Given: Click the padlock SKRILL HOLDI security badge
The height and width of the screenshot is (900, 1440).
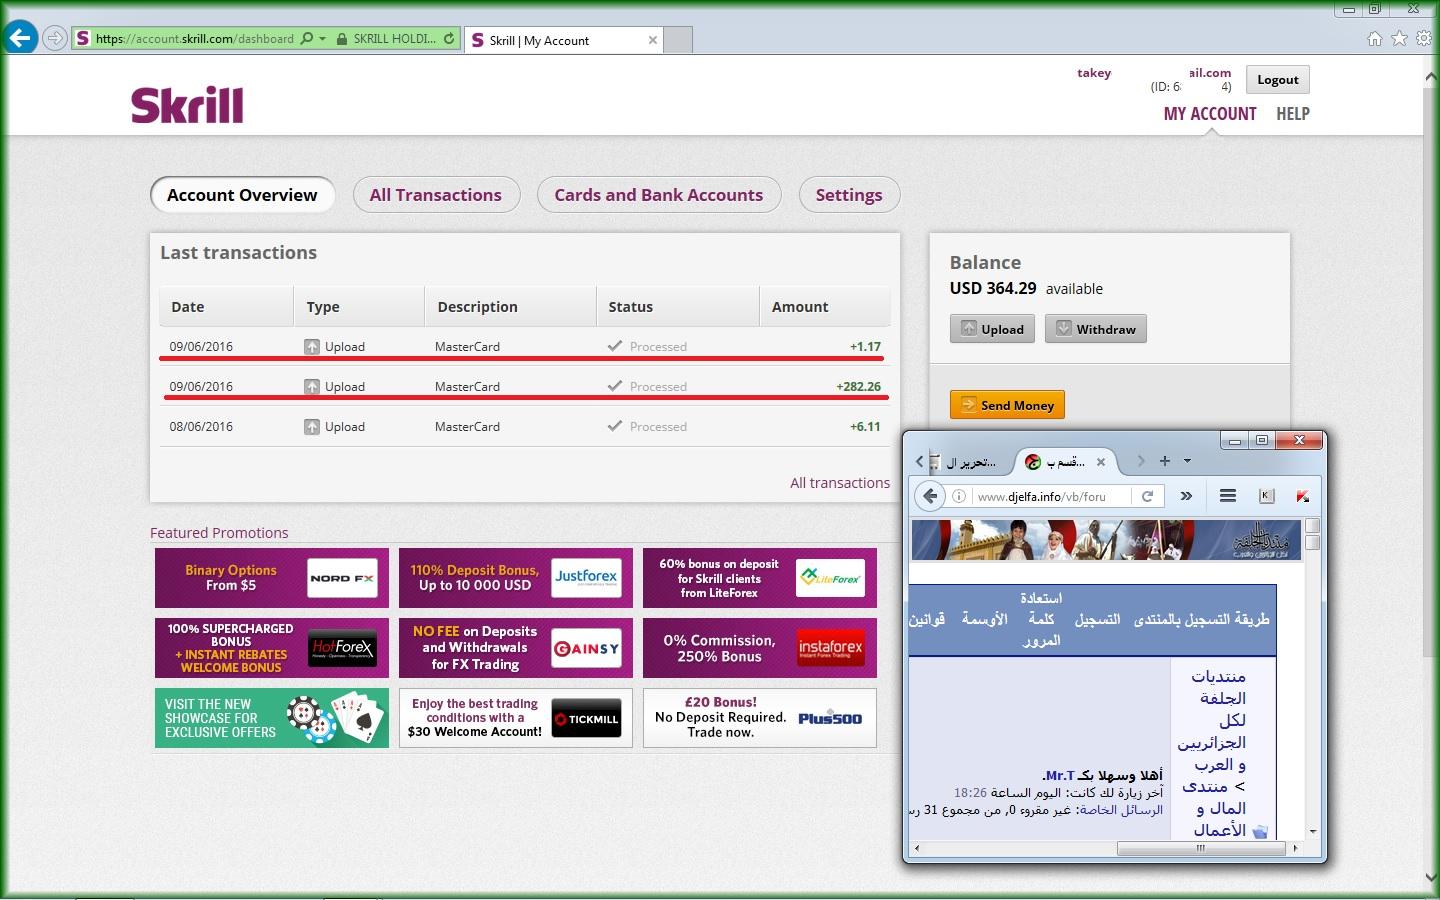Looking at the screenshot, I should pos(386,39).
